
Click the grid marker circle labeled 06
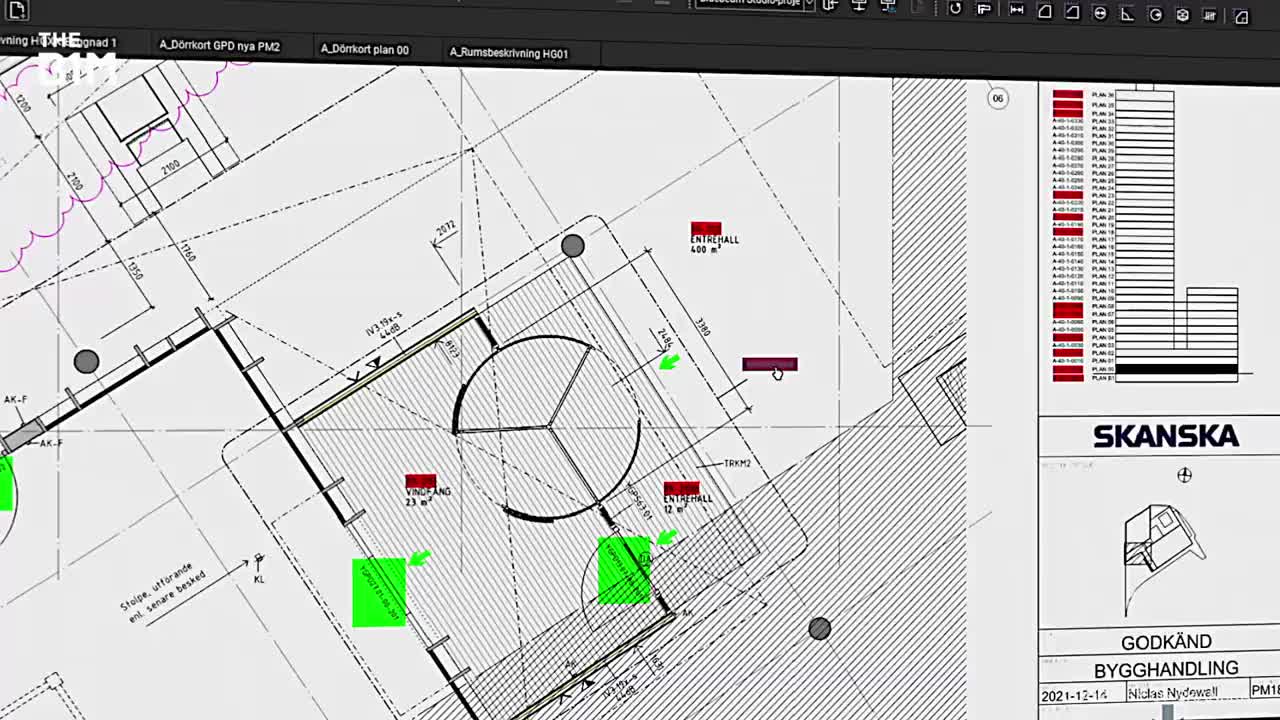pyautogui.click(x=997, y=98)
